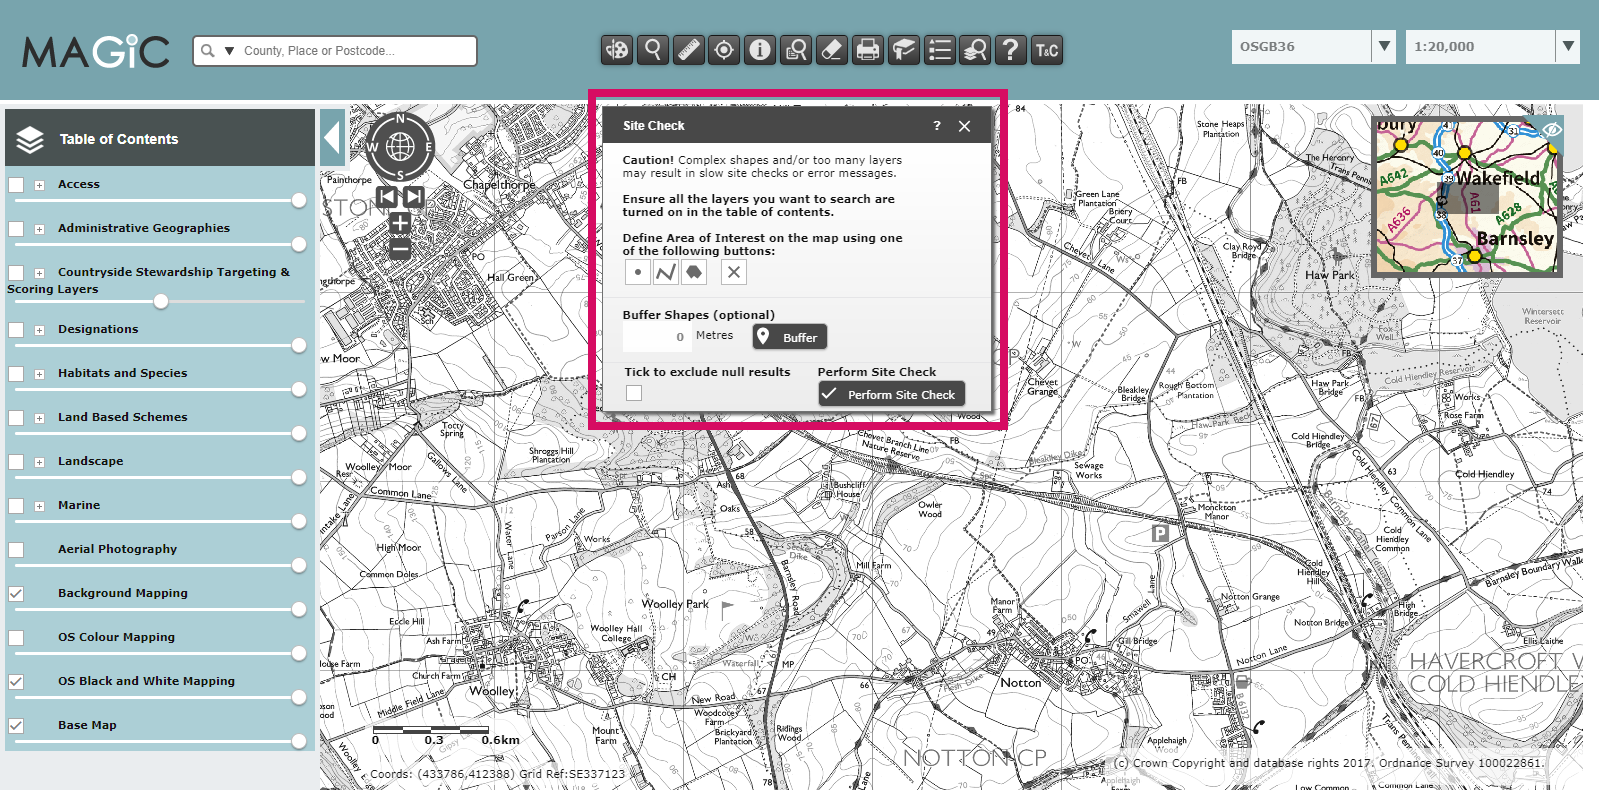
Task: Expand the Access layer group
Action: (x=39, y=185)
